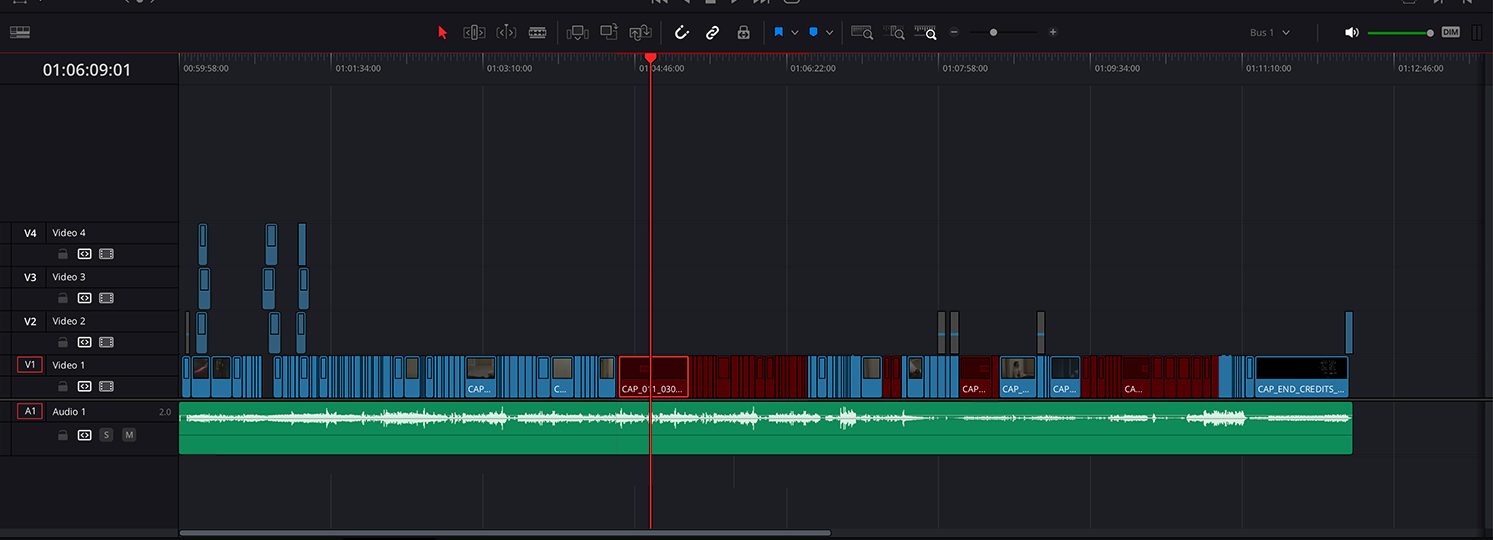Select the V4 track header label
This screenshot has width=1493, height=540.
pos(30,233)
